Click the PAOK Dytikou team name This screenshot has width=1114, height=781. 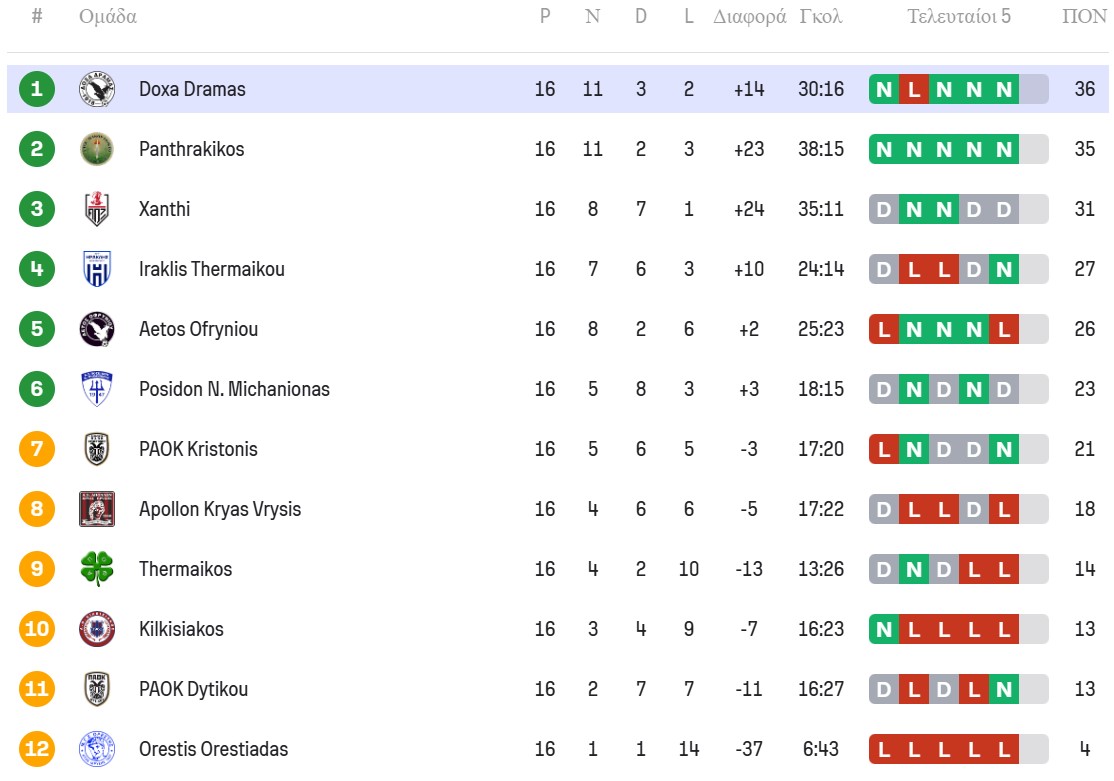[x=193, y=689]
